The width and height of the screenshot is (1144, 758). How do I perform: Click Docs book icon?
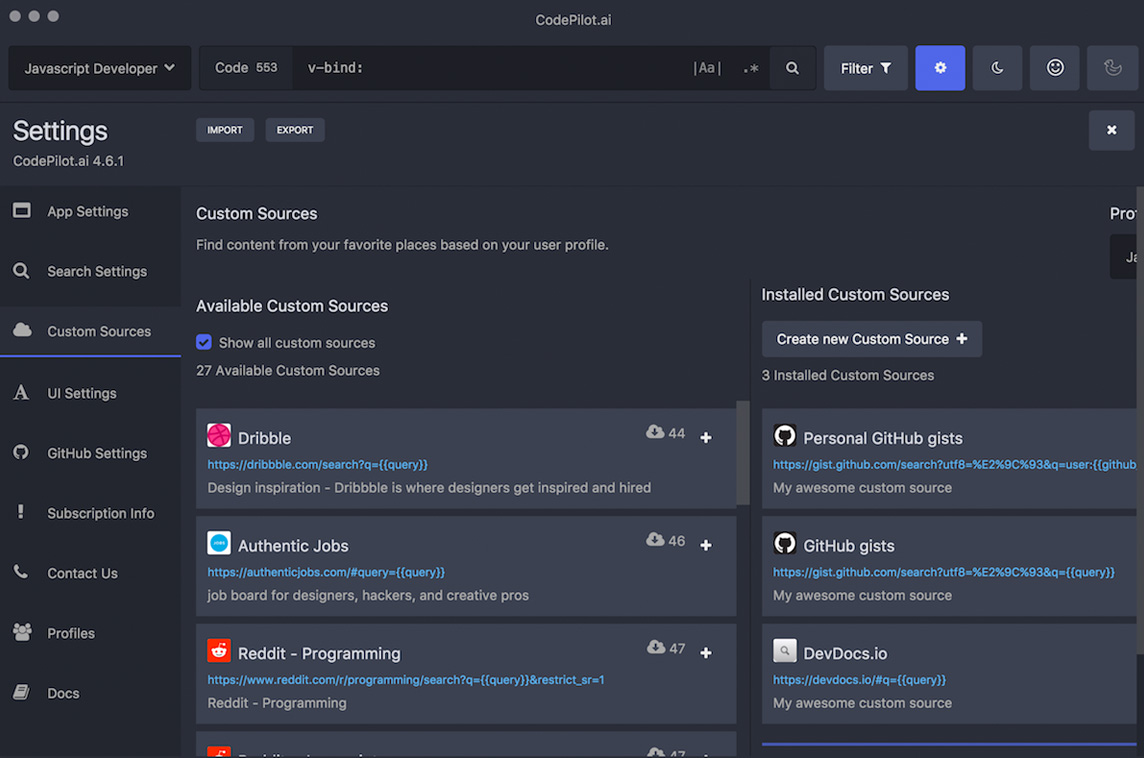coord(21,692)
